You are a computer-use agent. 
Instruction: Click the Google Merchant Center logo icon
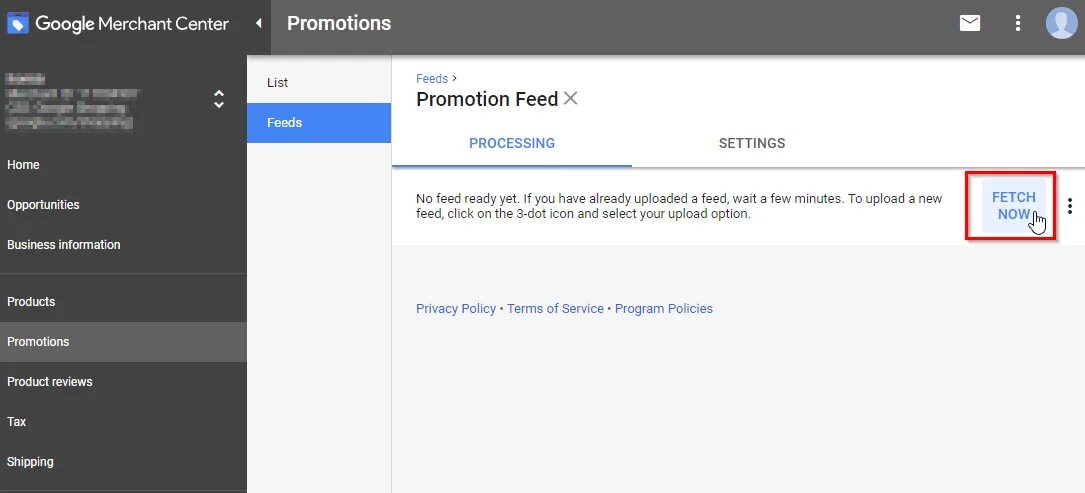pos(19,23)
